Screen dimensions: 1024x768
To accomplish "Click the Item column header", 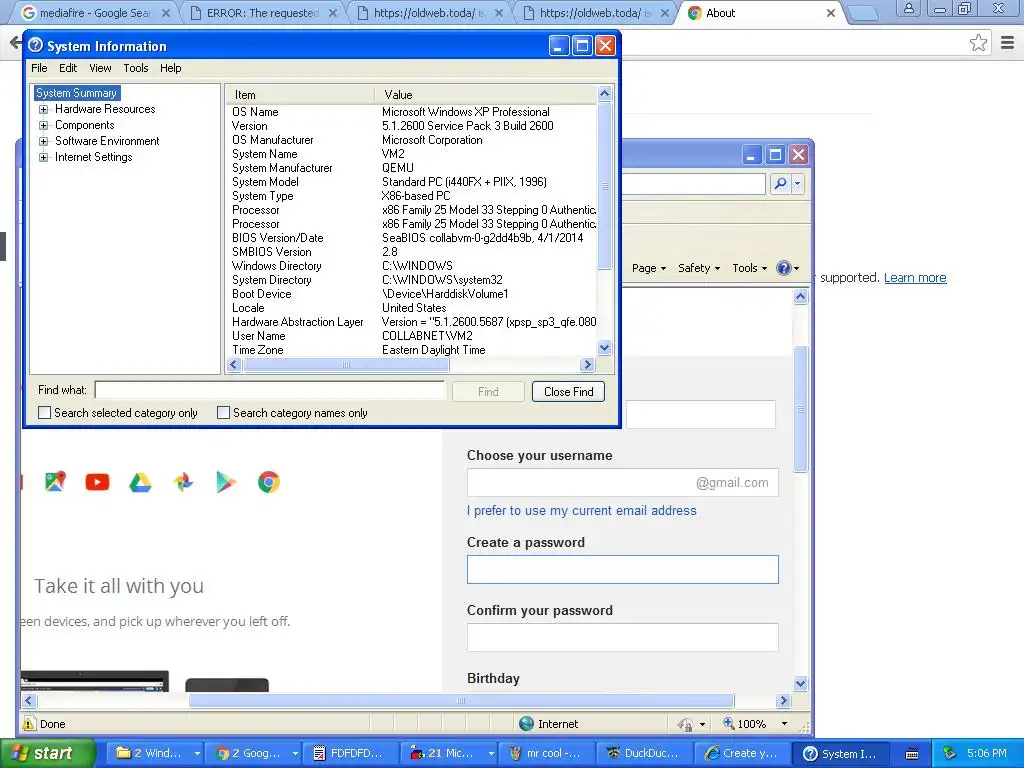I will click(x=300, y=95).
